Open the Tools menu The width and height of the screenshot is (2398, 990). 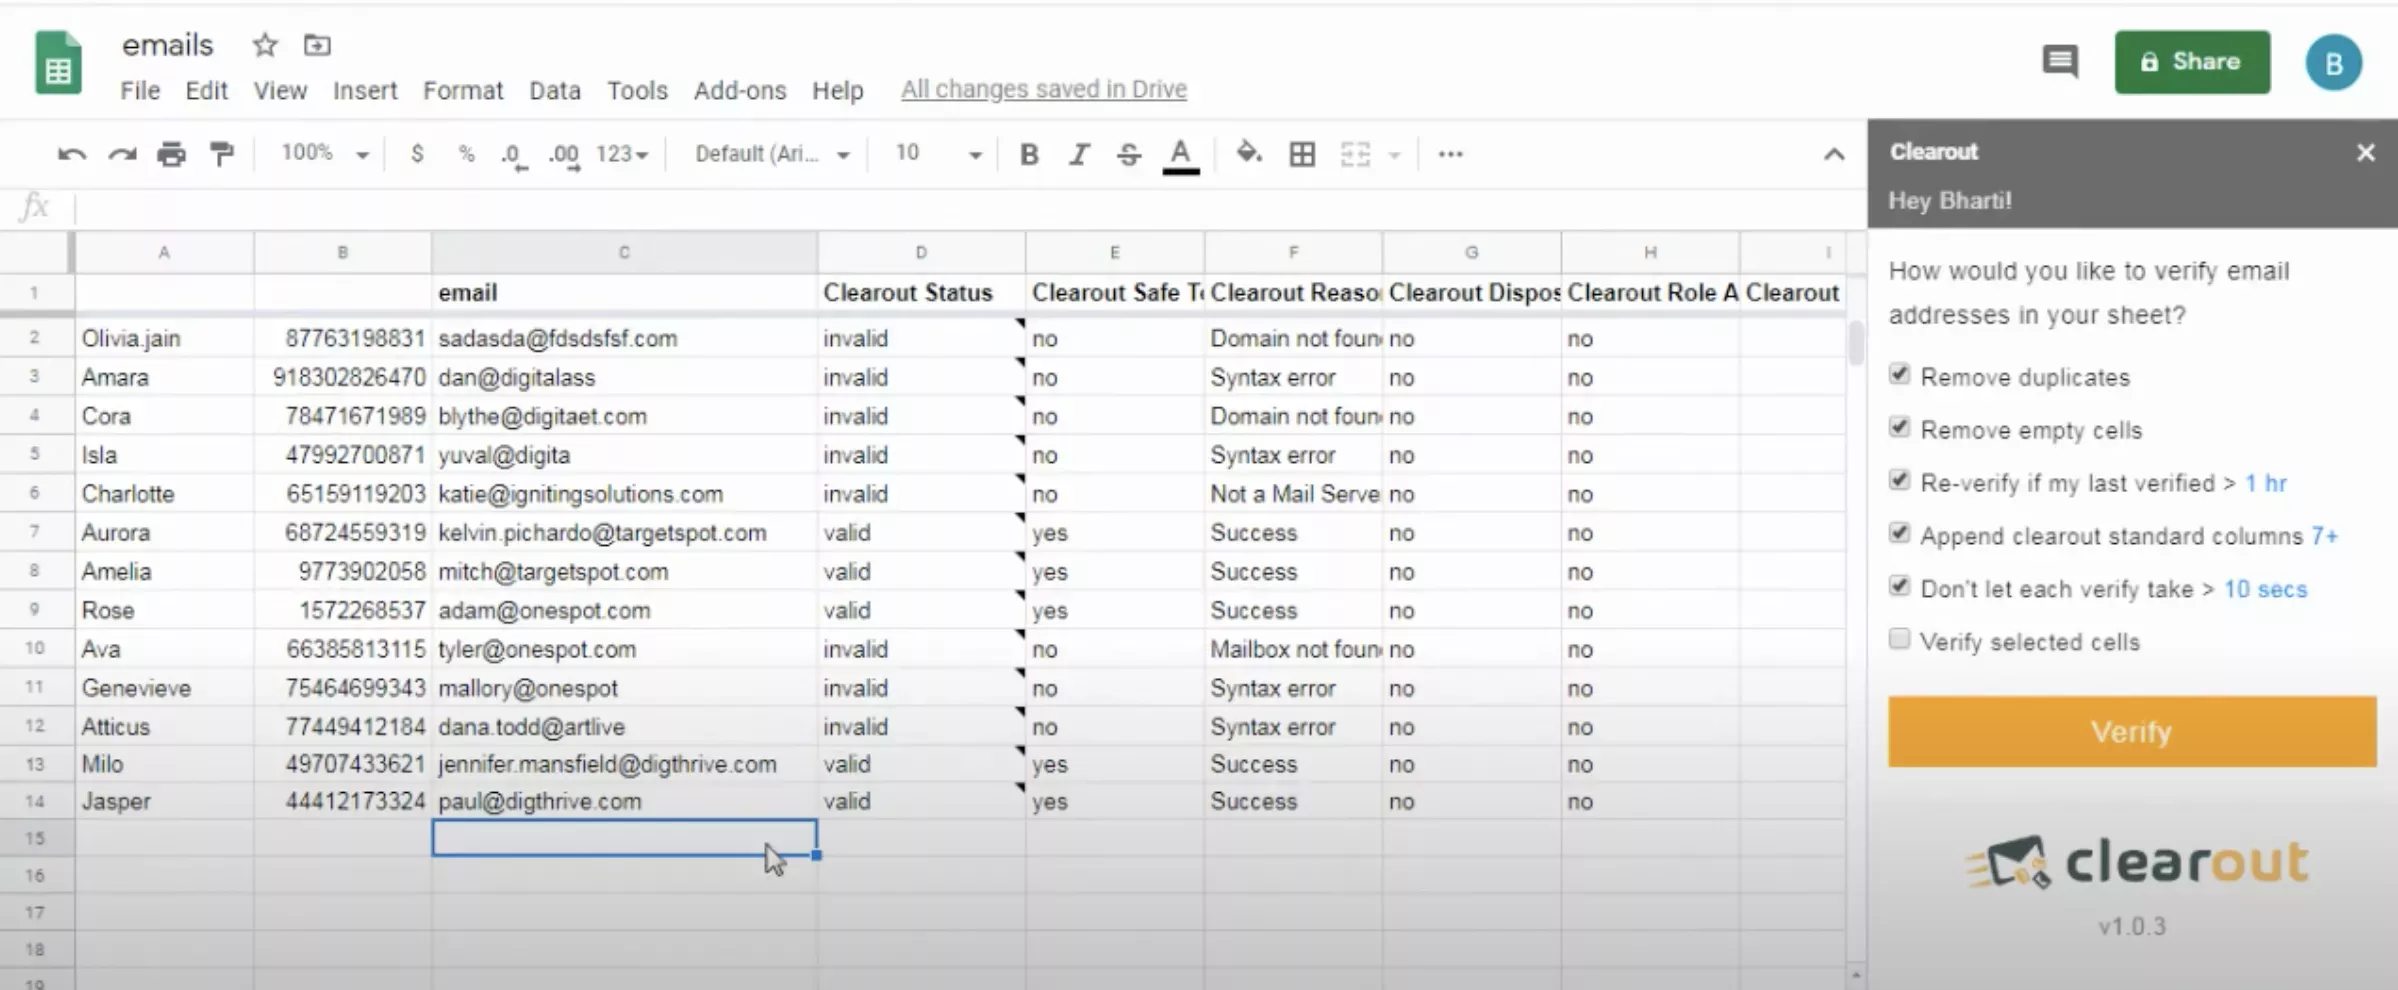[637, 90]
